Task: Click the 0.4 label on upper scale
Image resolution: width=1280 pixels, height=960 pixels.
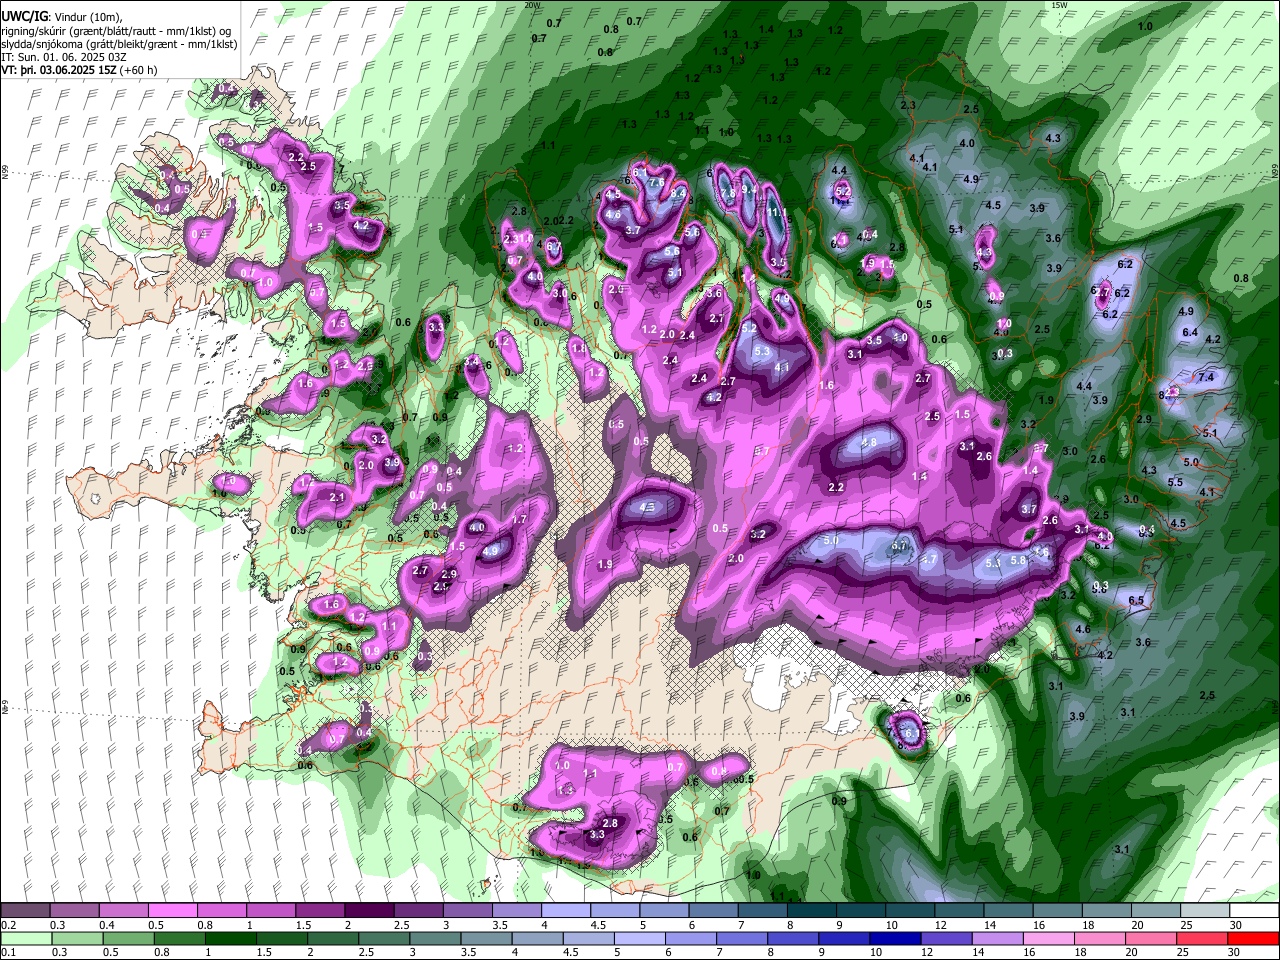Action: (106, 925)
